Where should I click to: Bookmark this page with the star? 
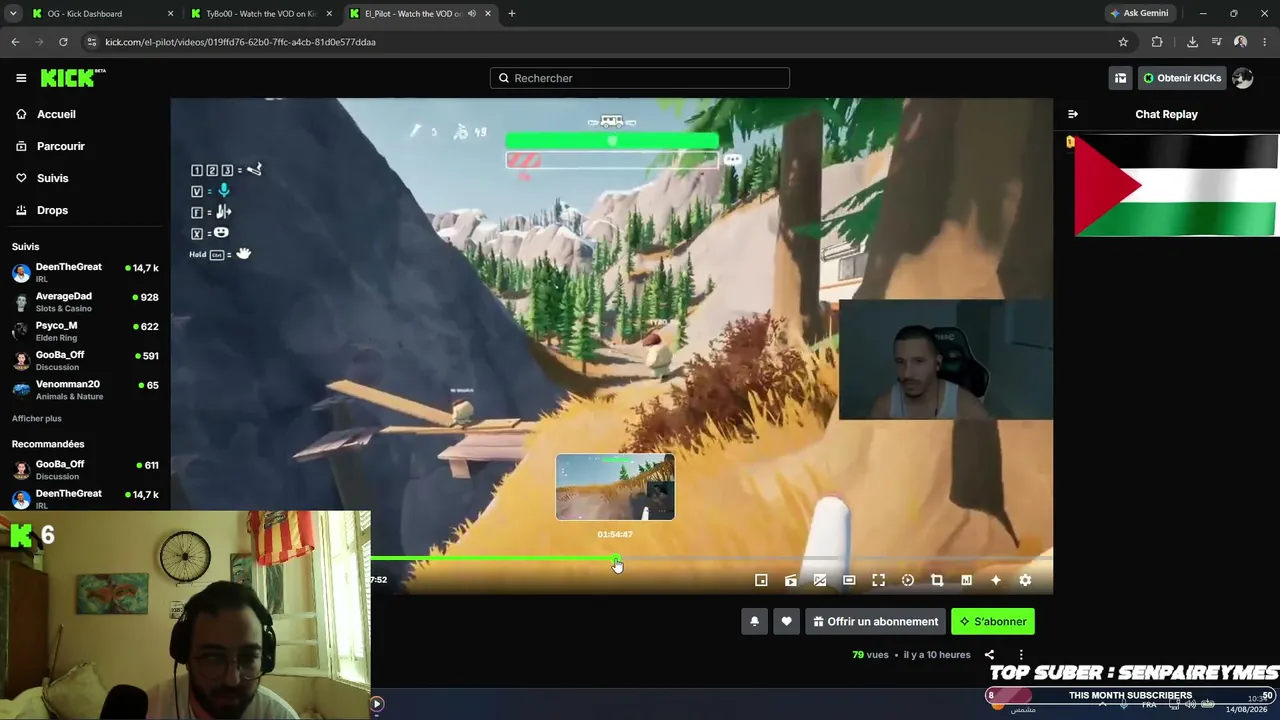1123,42
